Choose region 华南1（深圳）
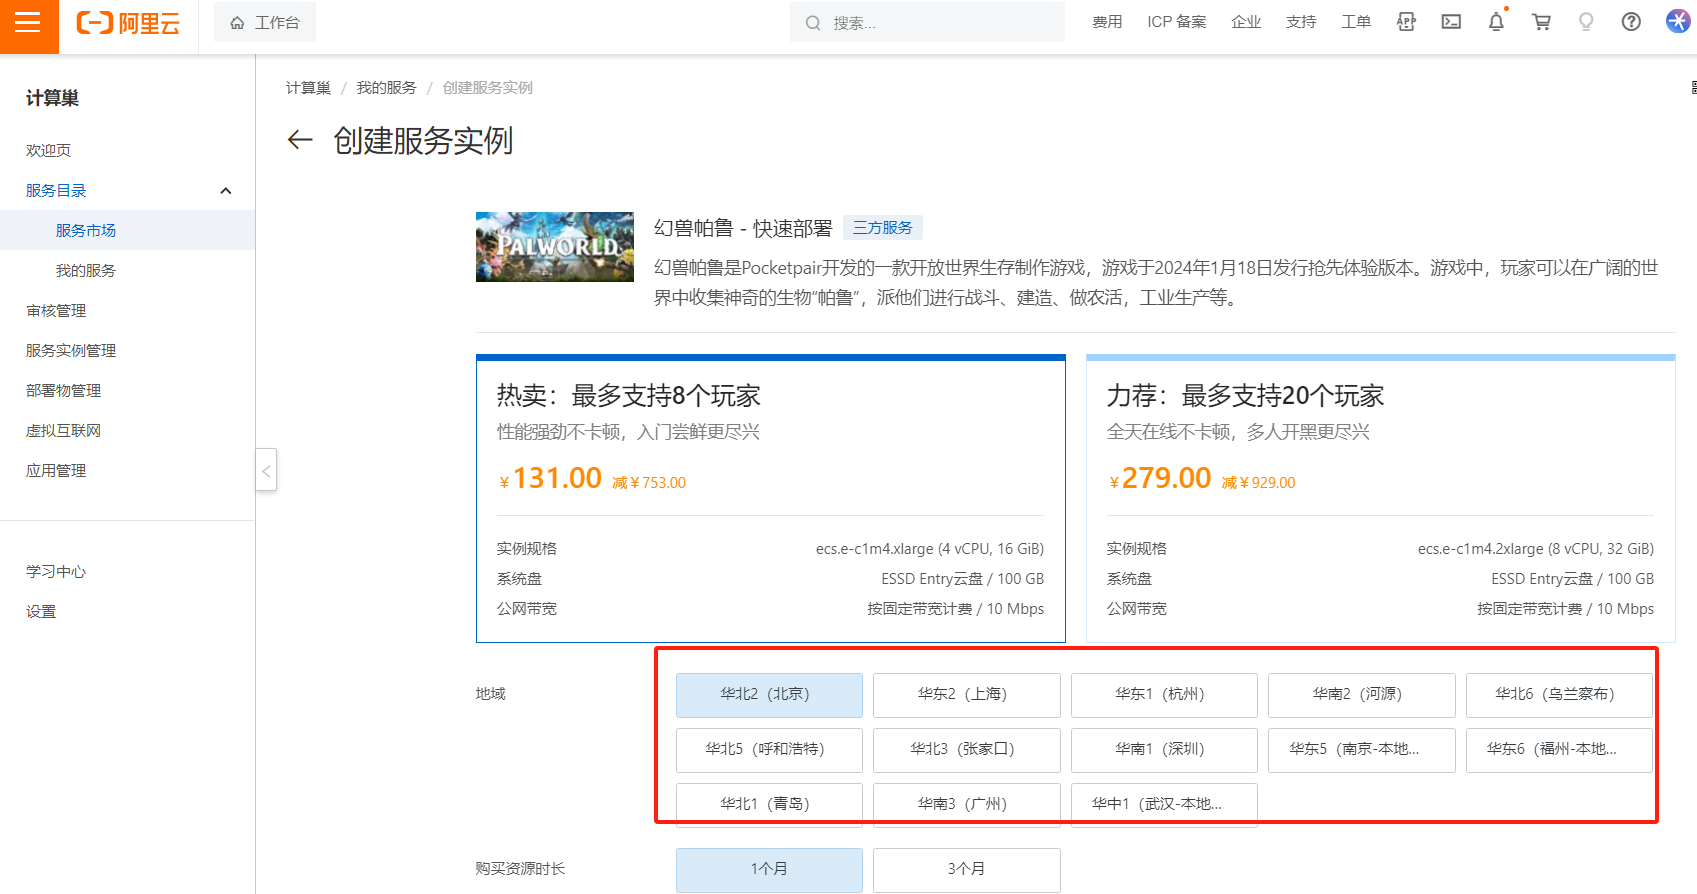The width and height of the screenshot is (1697, 894). 1164,750
